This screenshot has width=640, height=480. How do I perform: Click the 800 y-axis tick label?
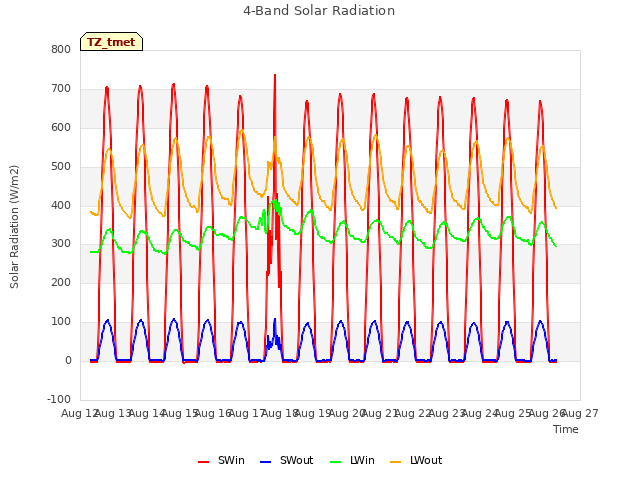(x=61, y=49)
